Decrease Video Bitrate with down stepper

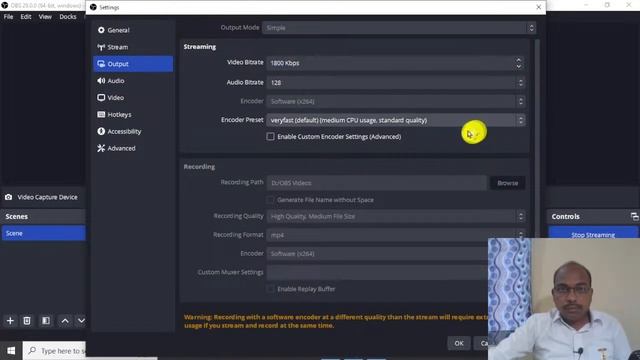tap(518, 66)
